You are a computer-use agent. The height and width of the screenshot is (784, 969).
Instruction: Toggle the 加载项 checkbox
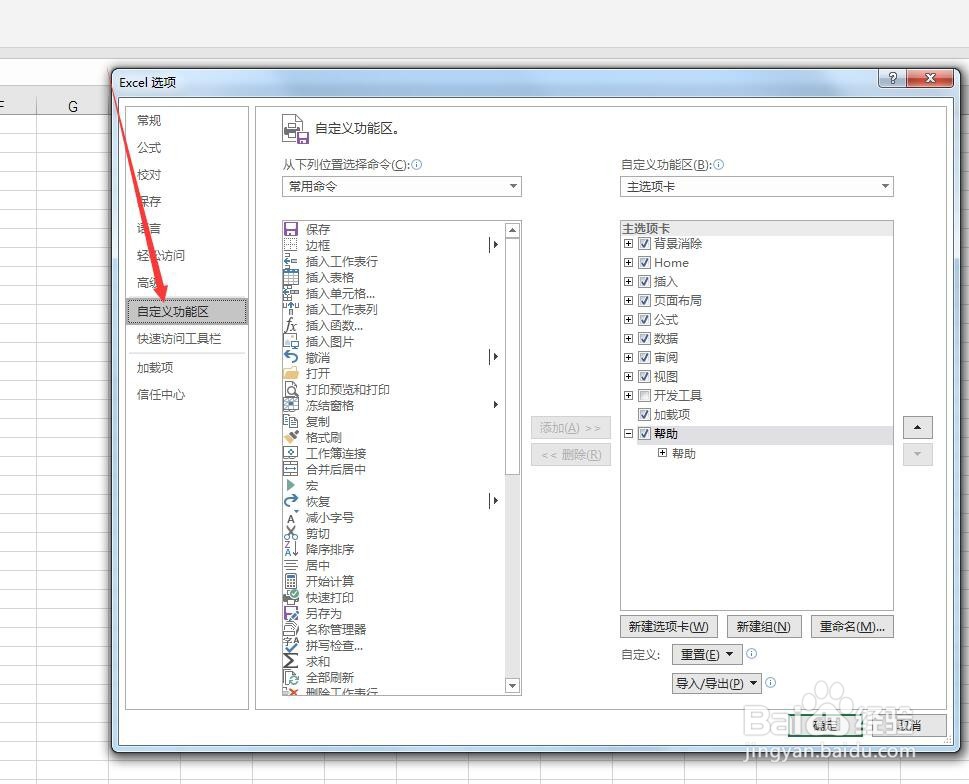click(x=644, y=415)
